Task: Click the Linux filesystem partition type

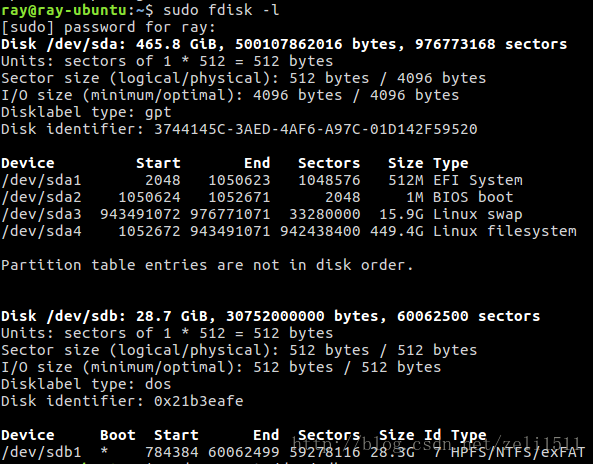Action: tap(505, 231)
